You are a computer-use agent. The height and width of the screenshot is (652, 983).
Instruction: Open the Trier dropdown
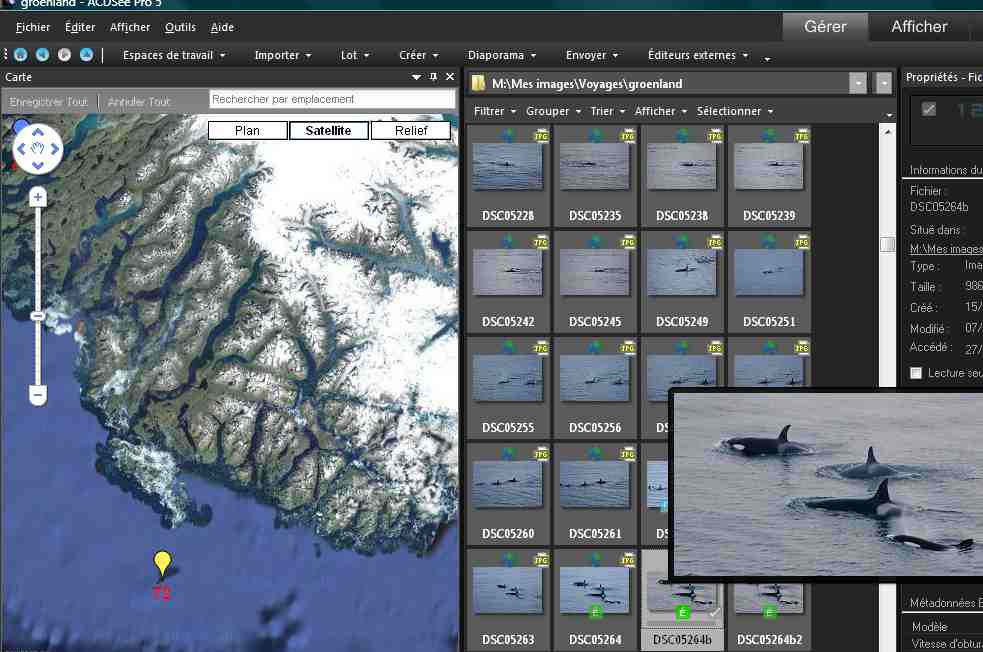click(x=608, y=111)
